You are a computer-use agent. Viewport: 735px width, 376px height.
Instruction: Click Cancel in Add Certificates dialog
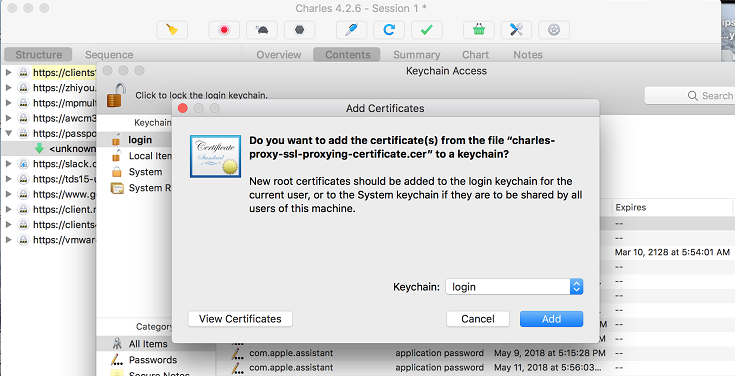(478, 319)
